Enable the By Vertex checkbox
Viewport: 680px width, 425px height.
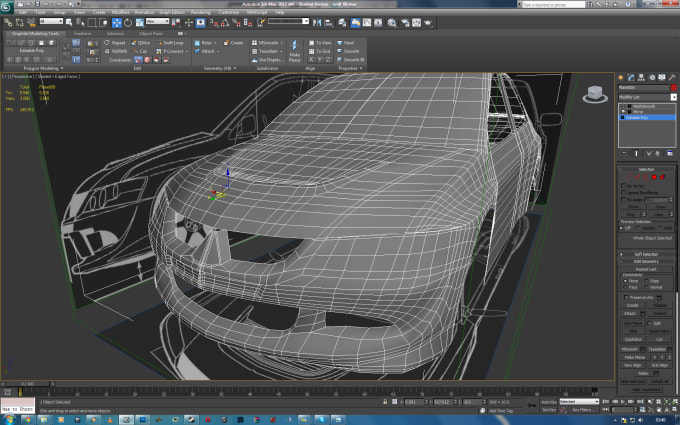pyautogui.click(x=624, y=186)
